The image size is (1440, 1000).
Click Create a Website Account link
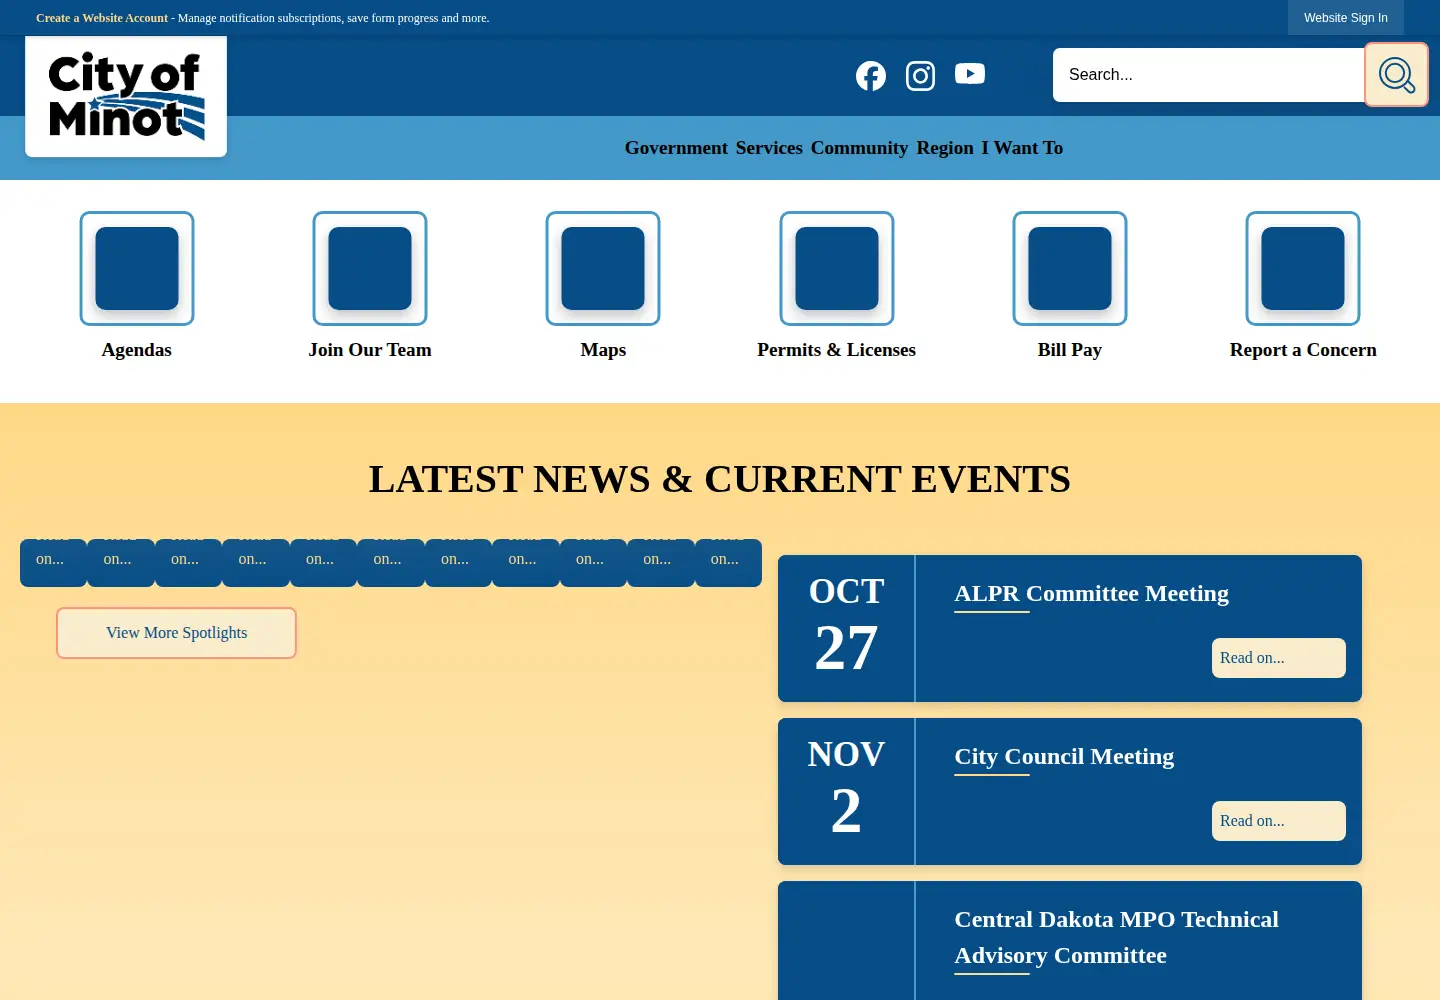click(102, 18)
